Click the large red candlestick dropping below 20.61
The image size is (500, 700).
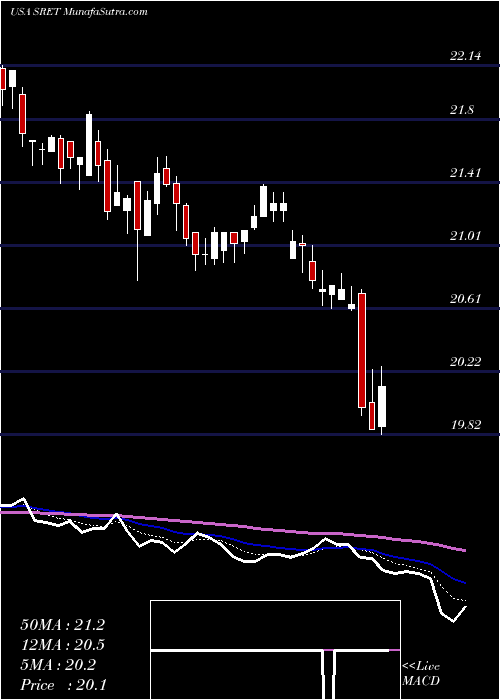click(x=362, y=350)
